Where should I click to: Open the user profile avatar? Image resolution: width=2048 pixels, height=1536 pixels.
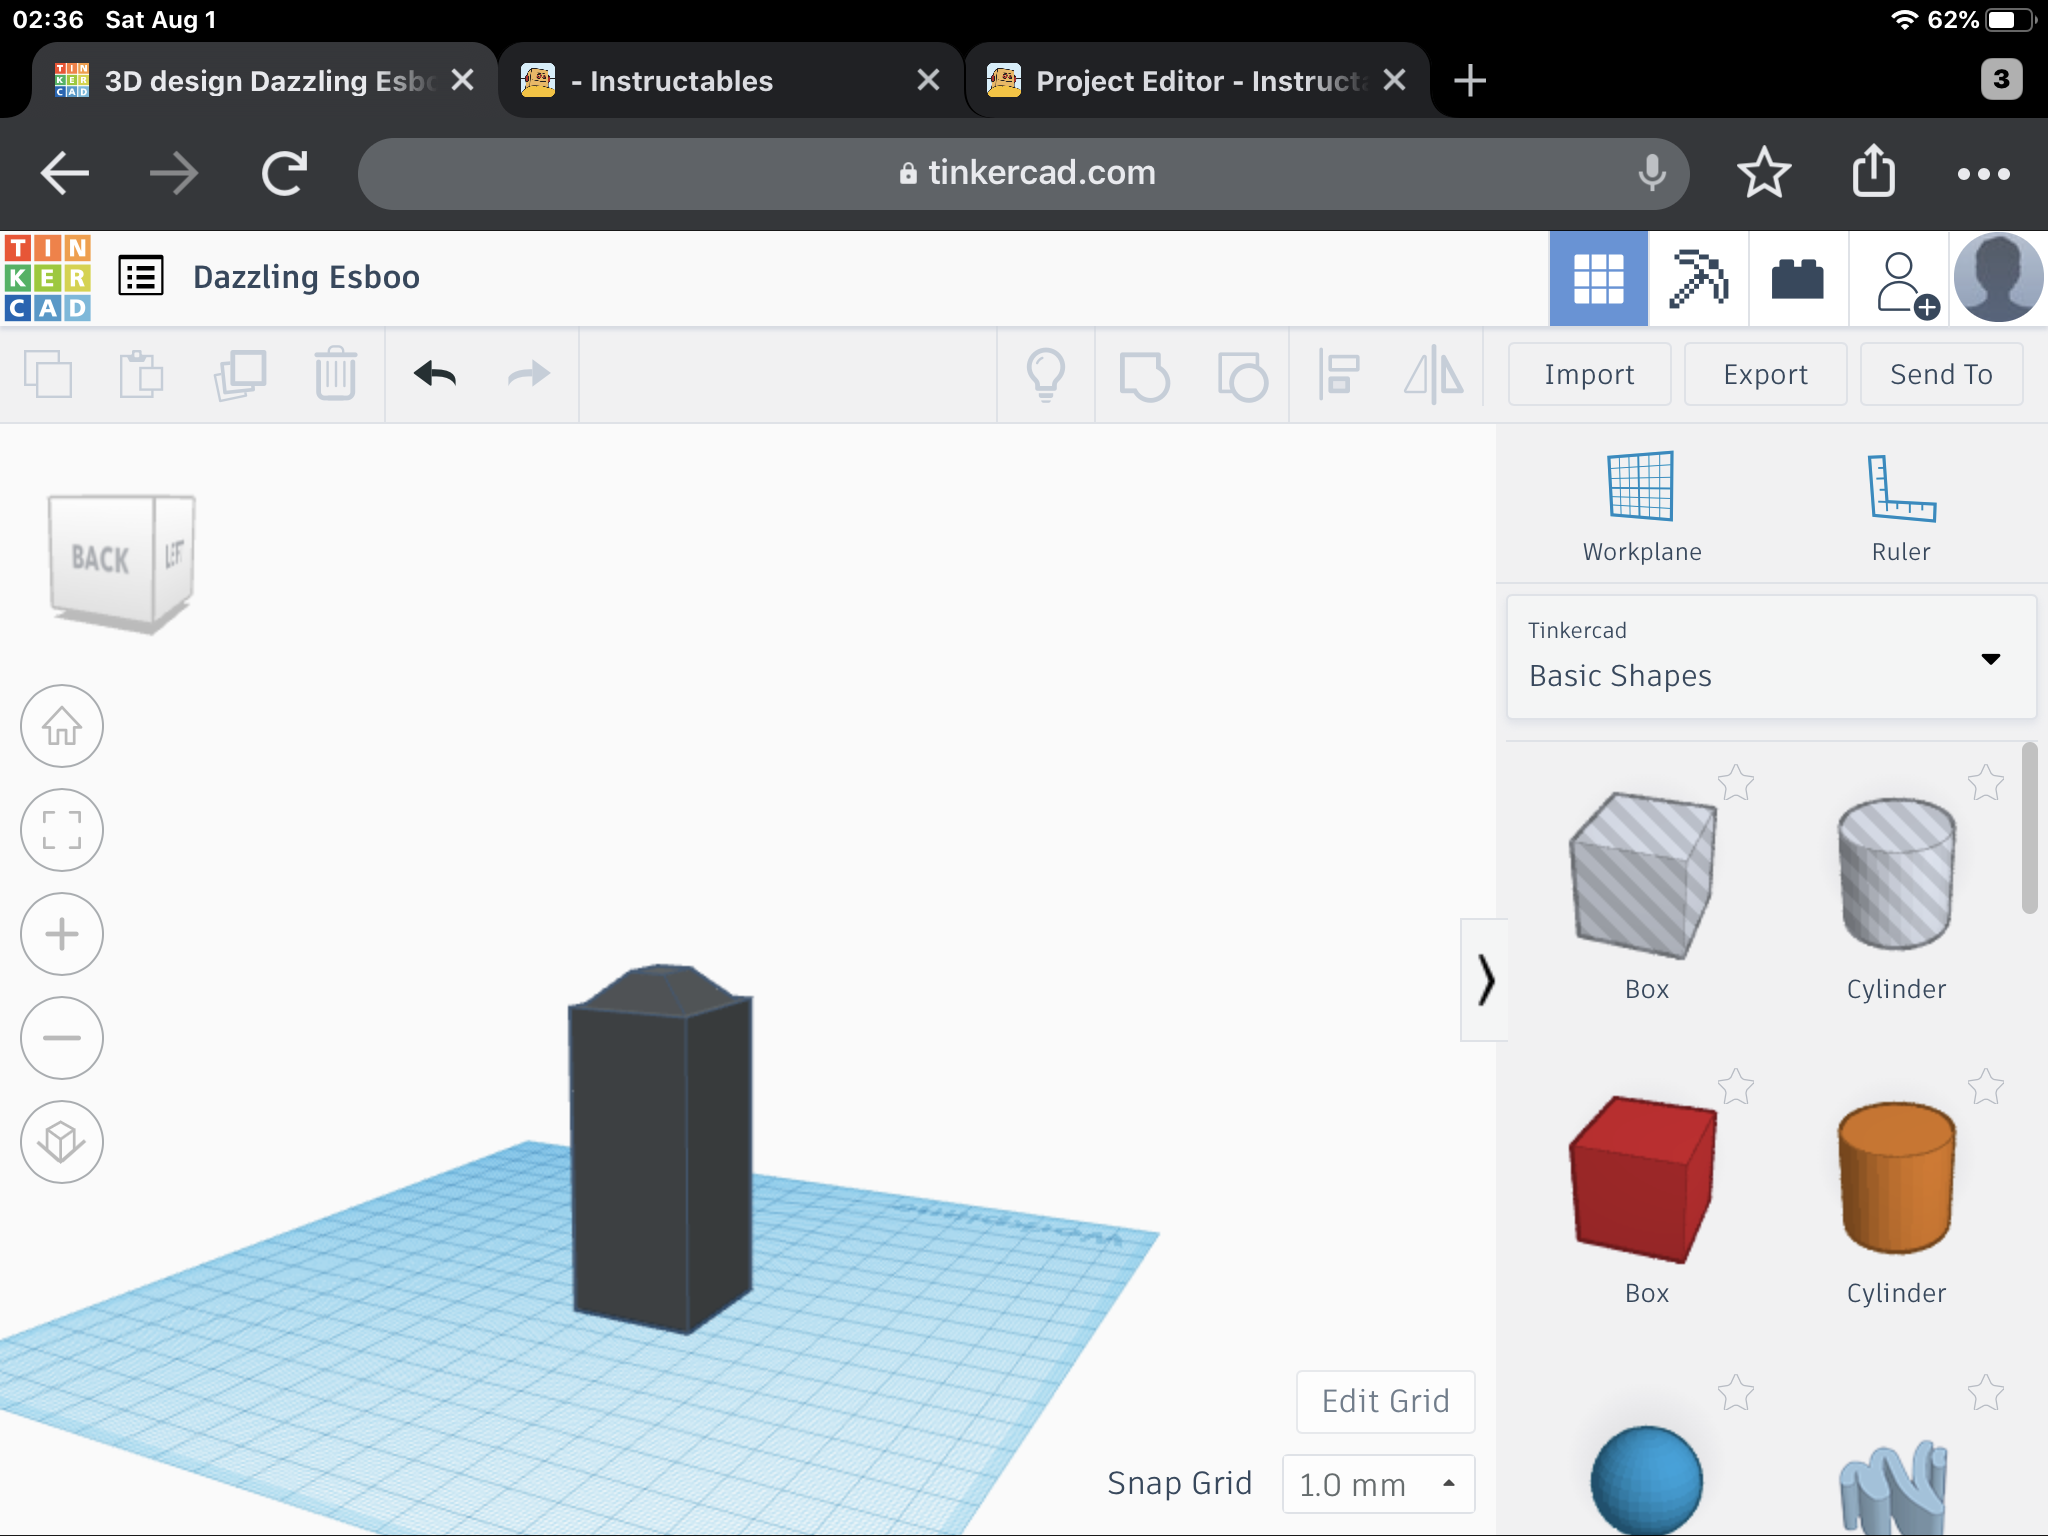1998,278
